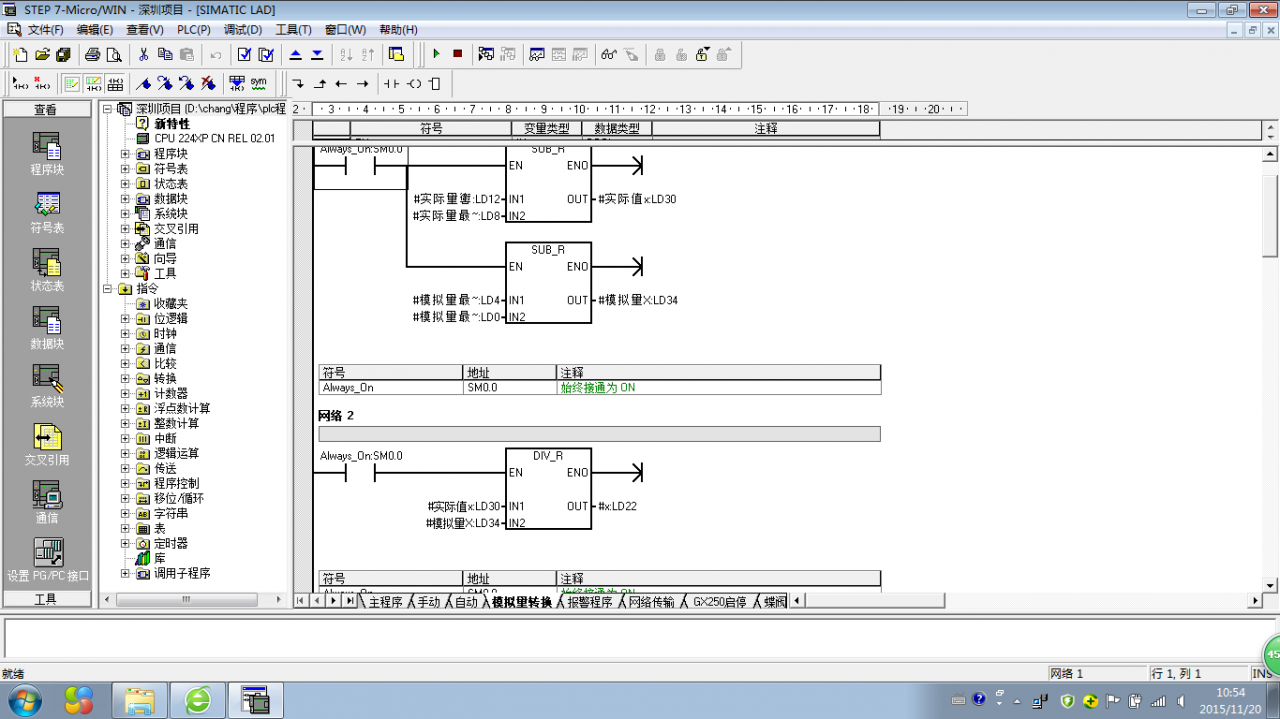Click the download-to-PLC down arrow icon

(x=317, y=54)
